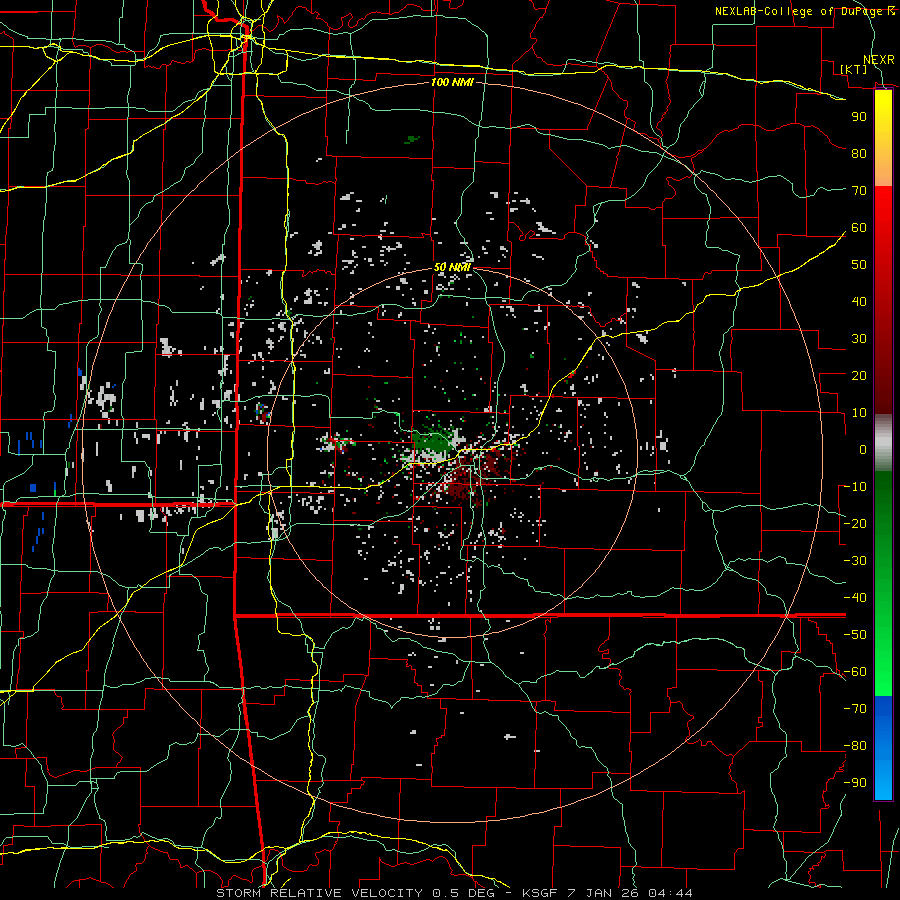Click the -30 scale value
Viewport: 900px width, 900px height.
(x=855, y=561)
